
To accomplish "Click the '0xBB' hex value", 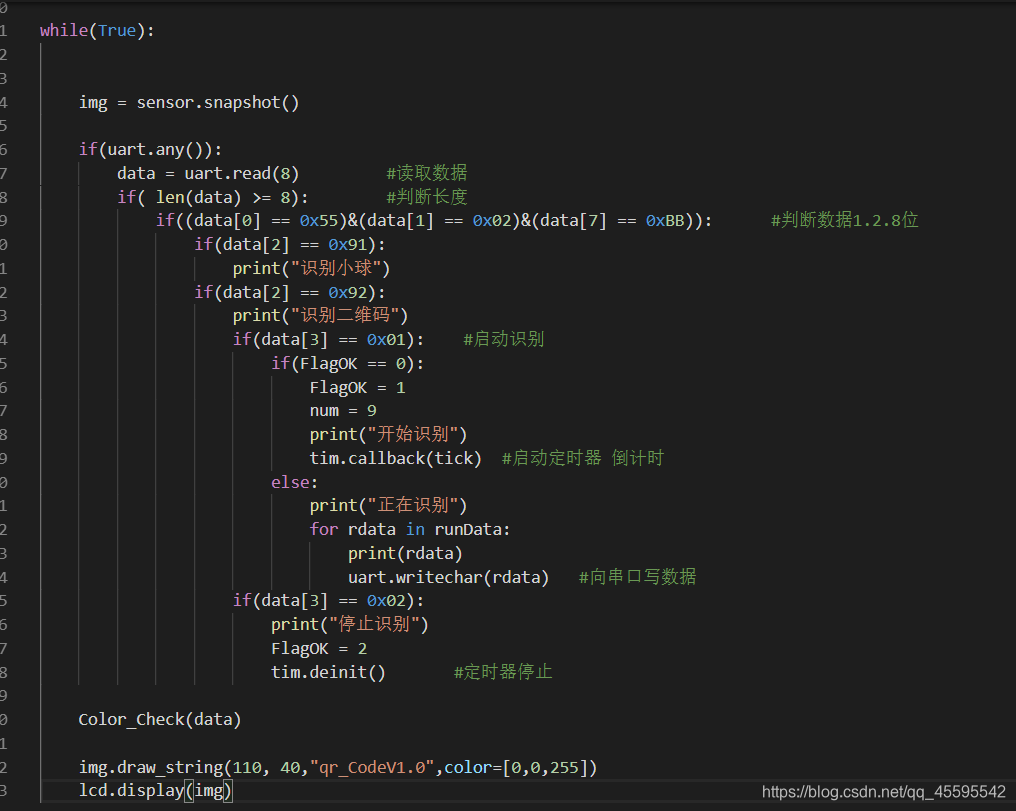I will [x=665, y=221].
